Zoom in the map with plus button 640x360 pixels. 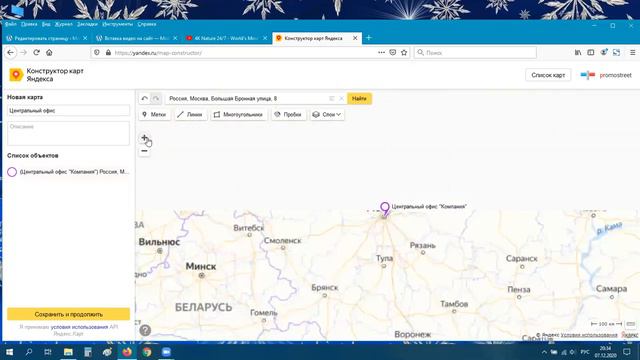(144, 138)
